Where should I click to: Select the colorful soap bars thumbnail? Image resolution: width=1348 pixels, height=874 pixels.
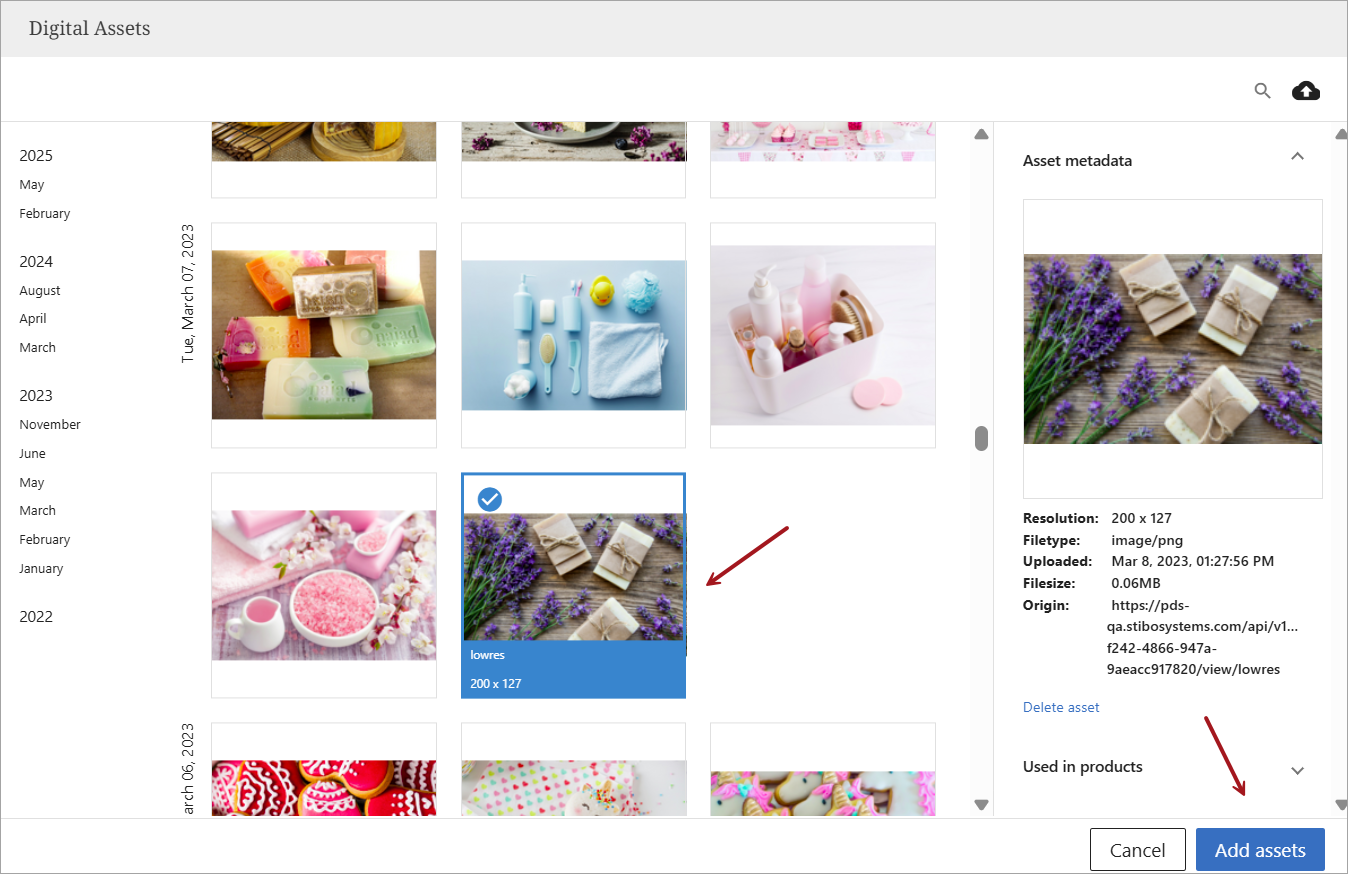pyautogui.click(x=324, y=335)
